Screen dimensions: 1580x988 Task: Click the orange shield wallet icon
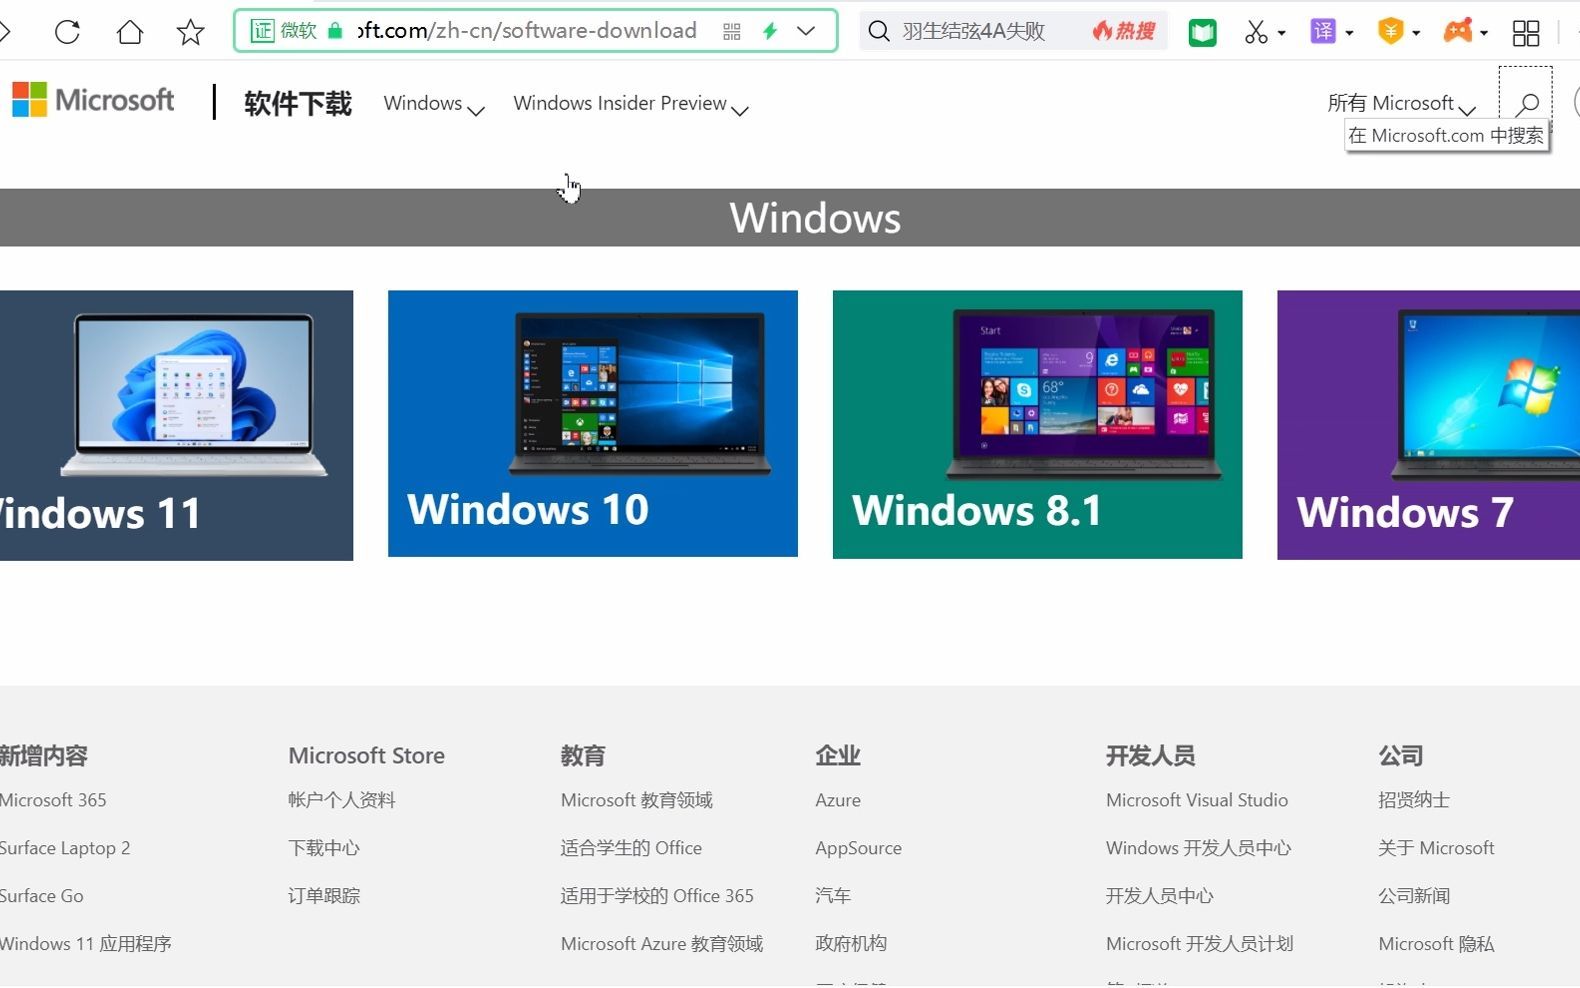[x=1390, y=32]
